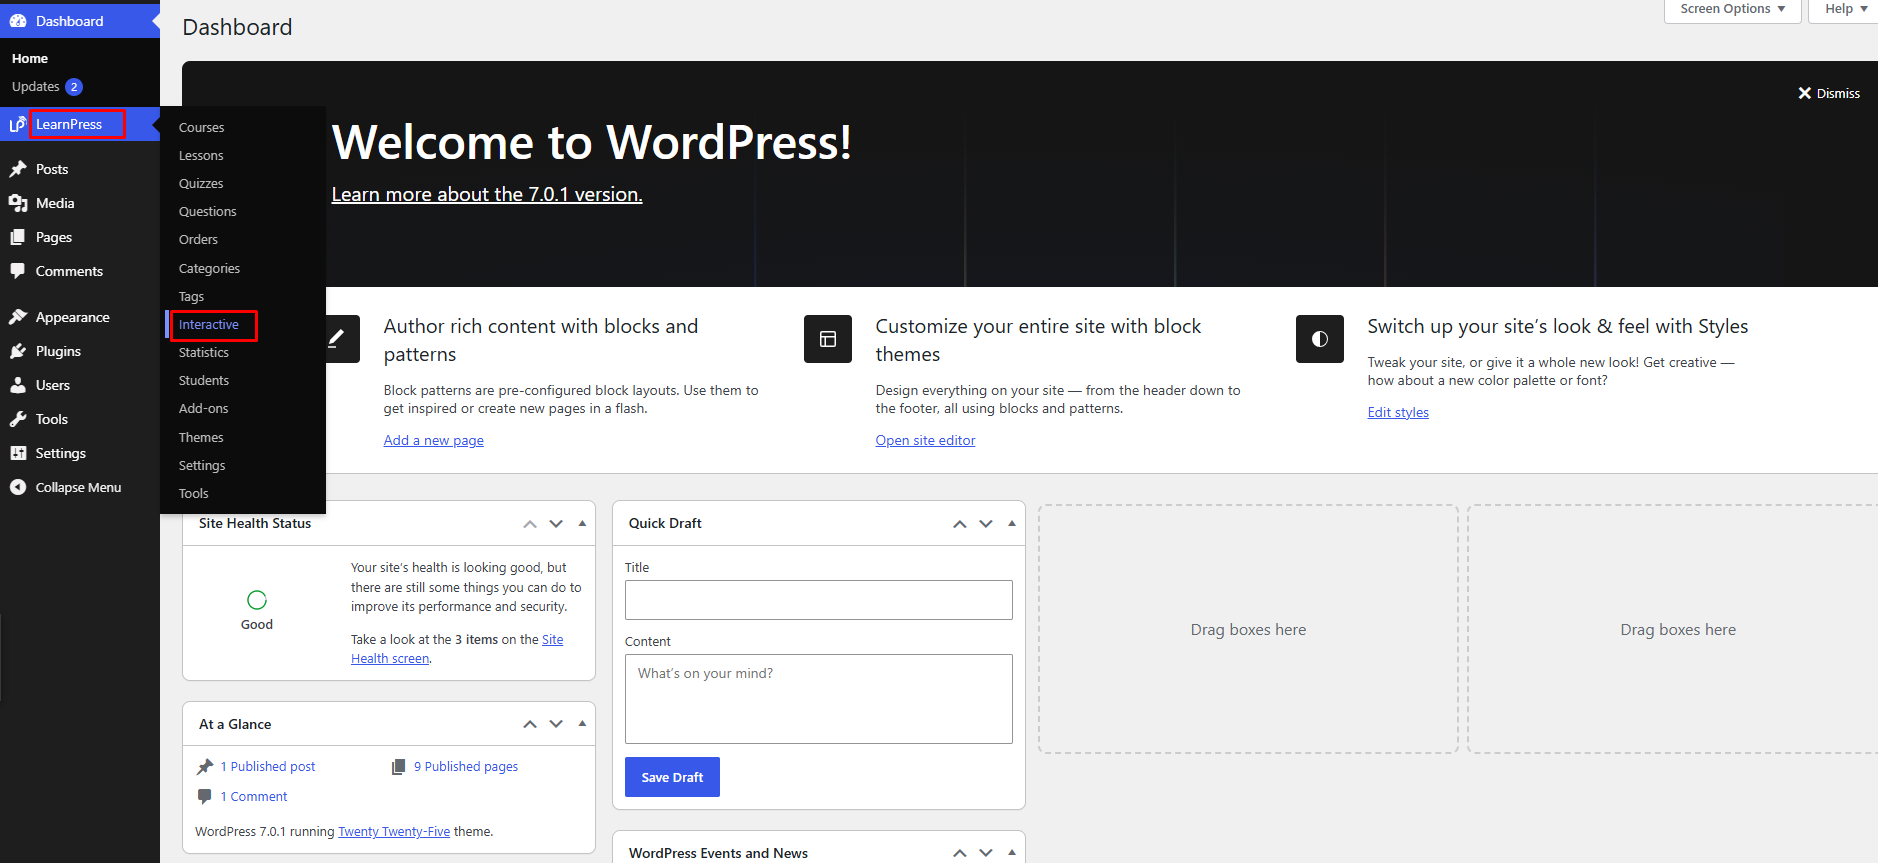Open the Screen Options dropdown
Screen dimensions: 1878x863
(1732, 10)
